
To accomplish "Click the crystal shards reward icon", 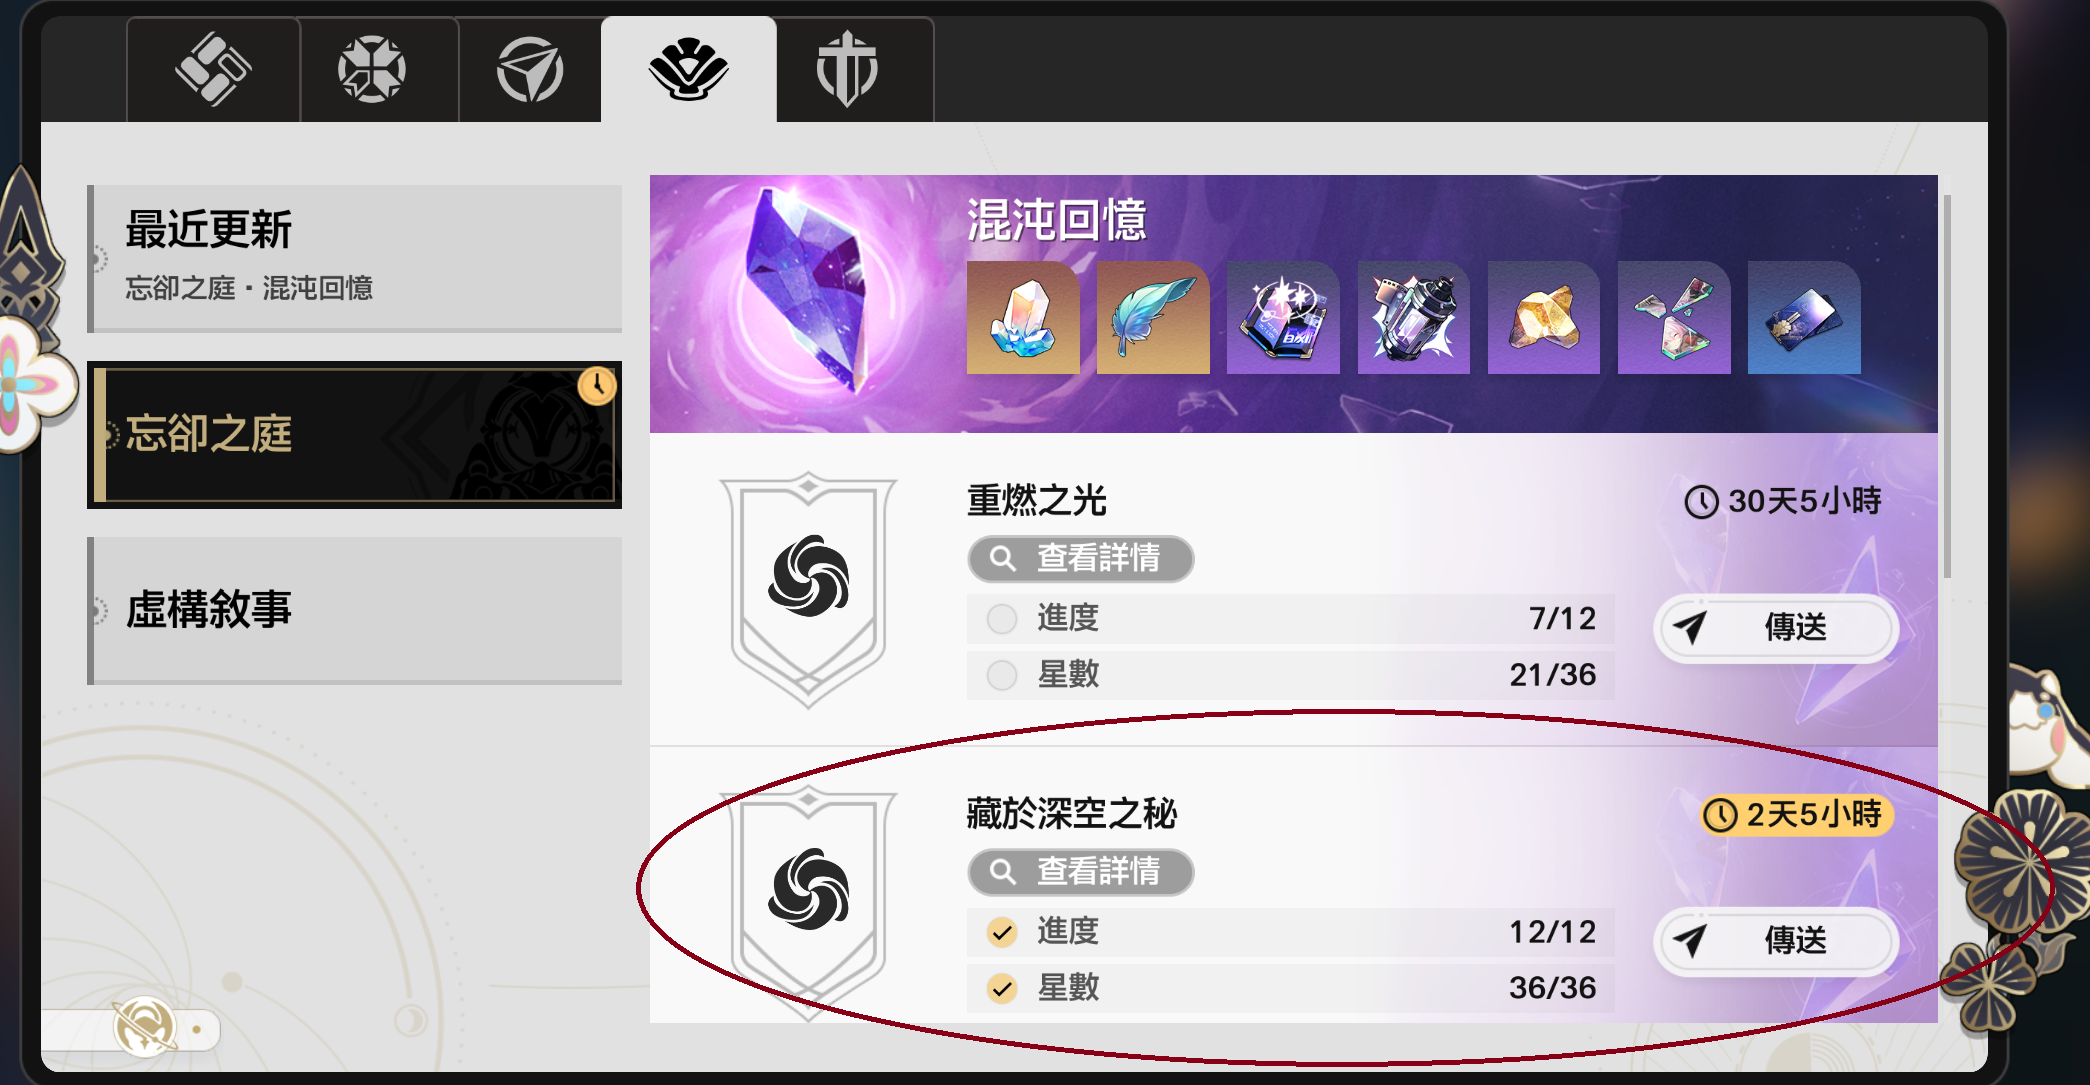I will pyautogui.click(x=1674, y=318).
